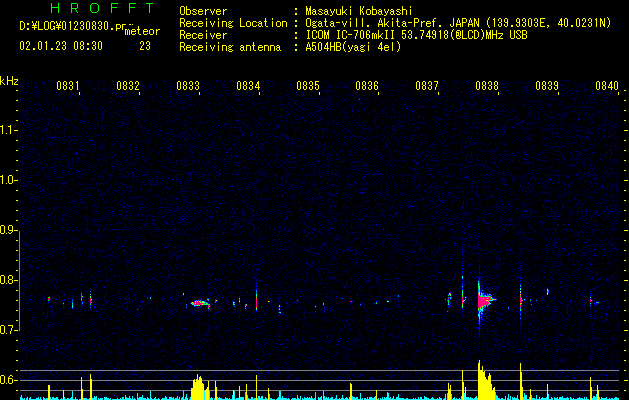Viewport: 629px width, 400px height.
Task: Click the date stamp 02.01.23 08:30
Action: click(61, 46)
